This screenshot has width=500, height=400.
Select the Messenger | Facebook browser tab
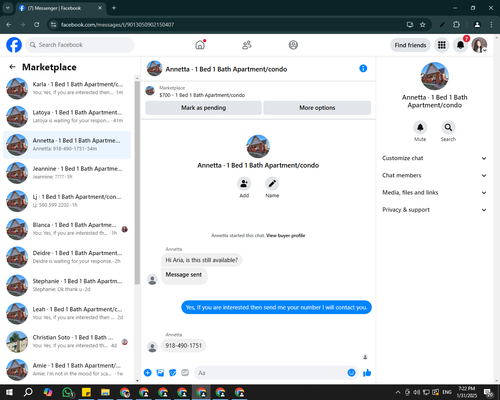click(x=61, y=8)
